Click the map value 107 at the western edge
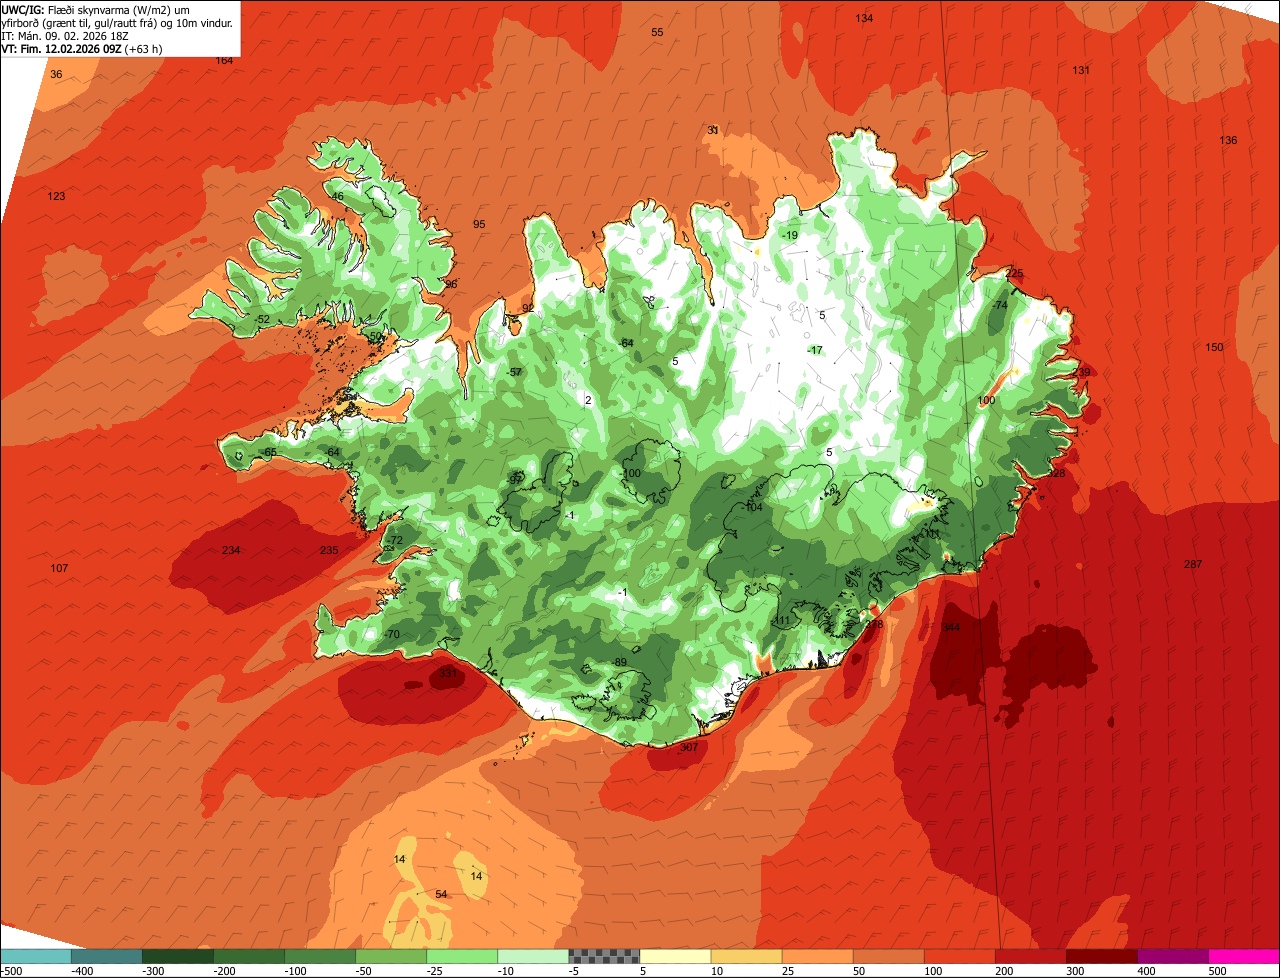Image resolution: width=1280 pixels, height=978 pixels. 59,569
